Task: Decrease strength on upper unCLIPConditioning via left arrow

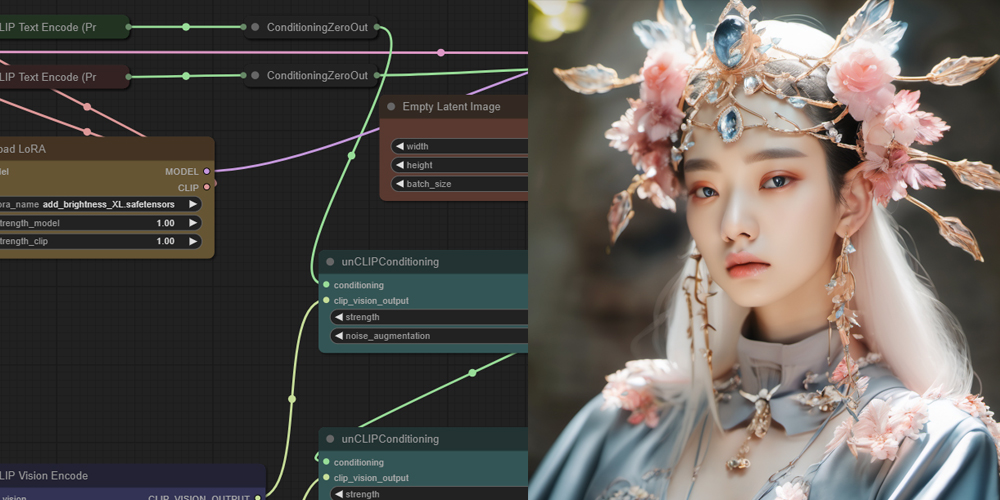Action: 339,317
